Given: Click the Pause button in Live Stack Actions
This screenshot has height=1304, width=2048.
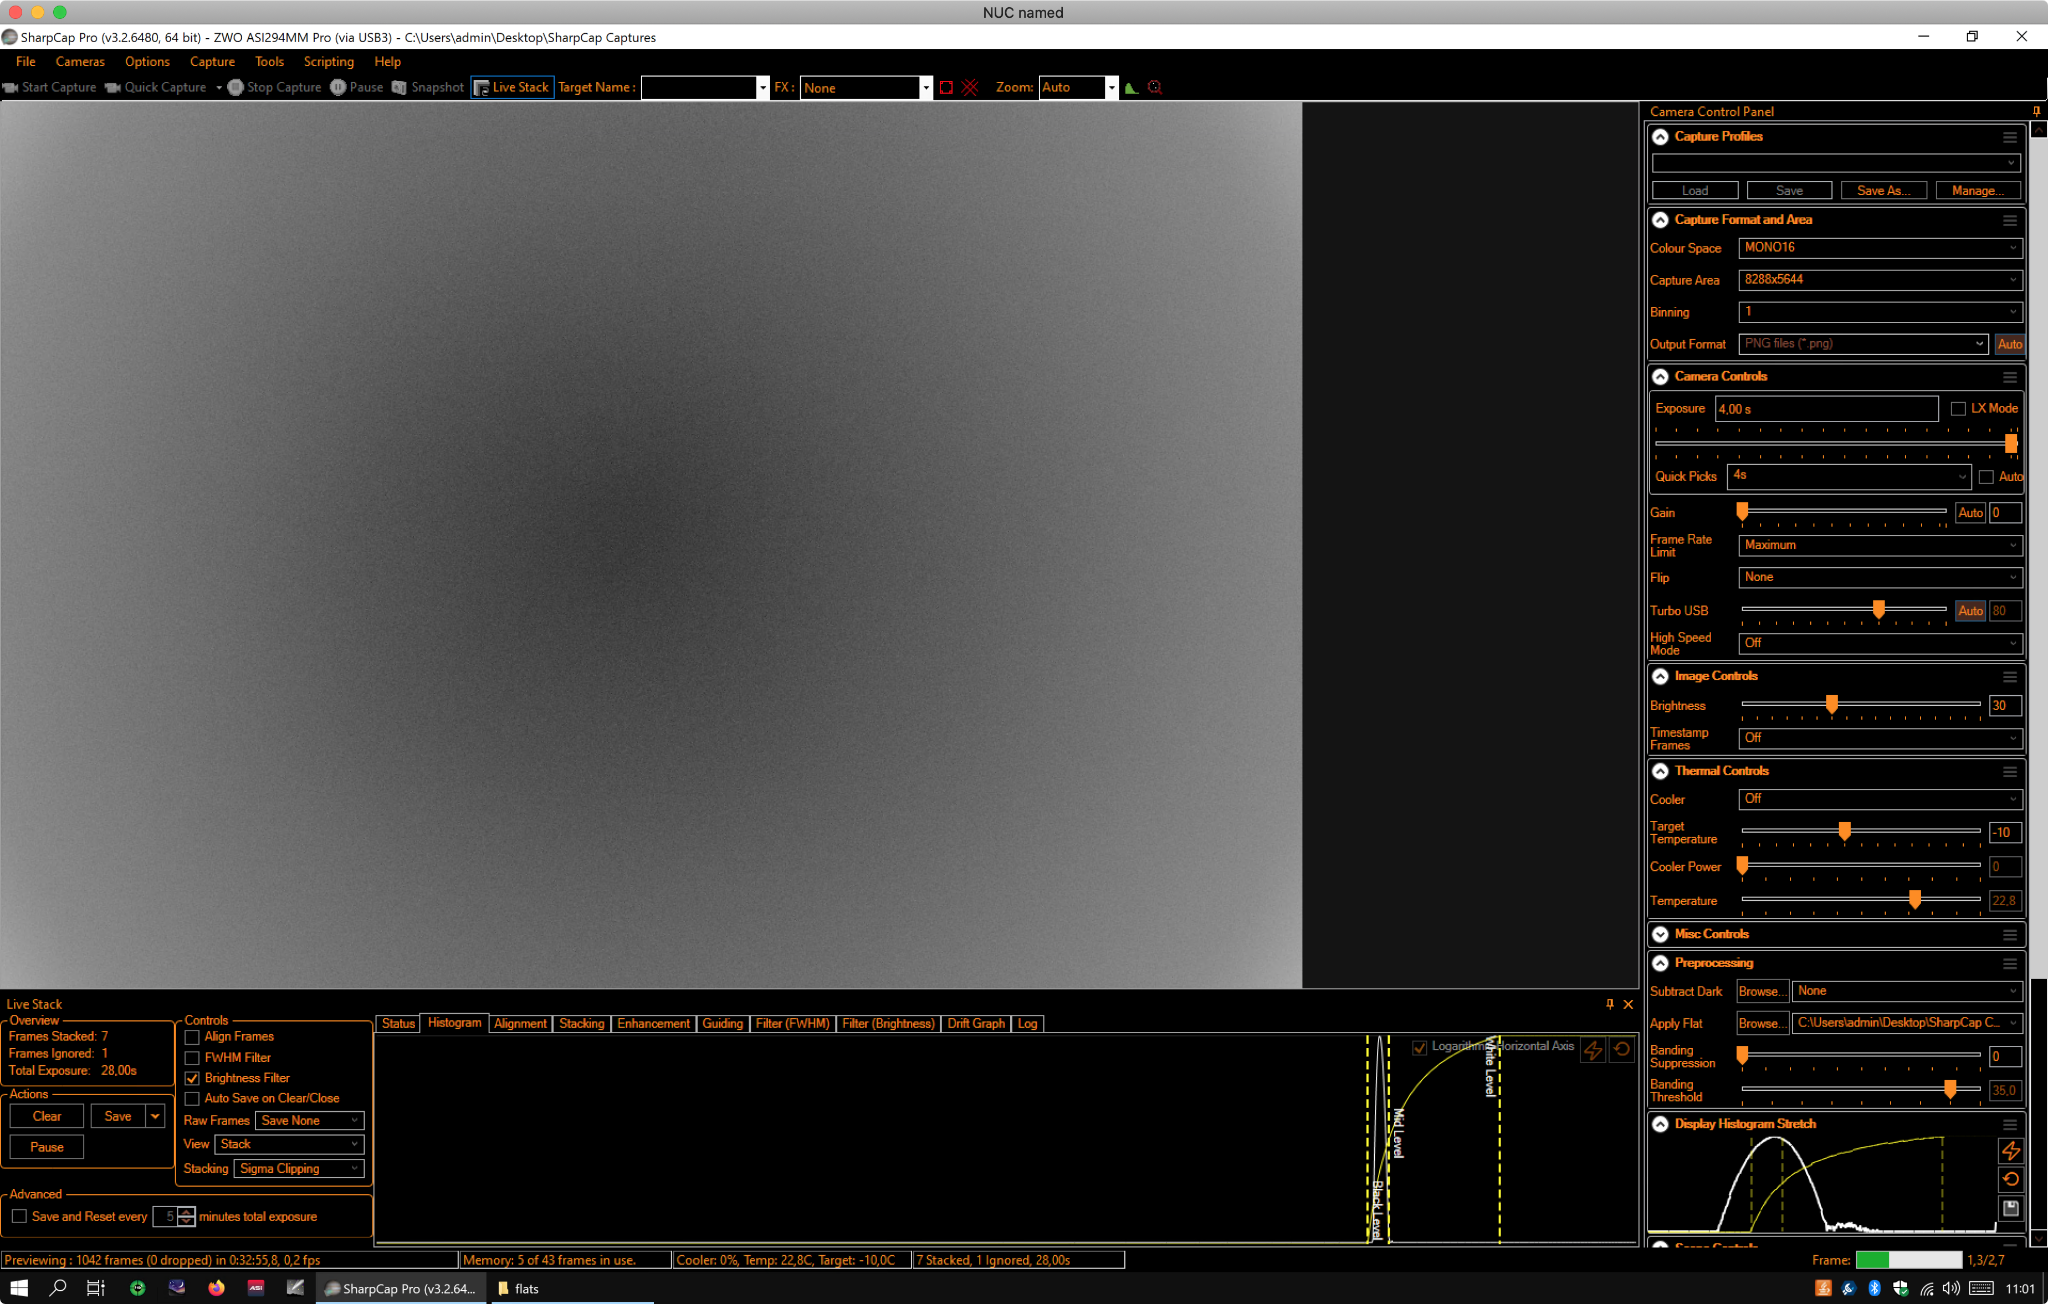Looking at the screenshot, I should (47, 1148).
